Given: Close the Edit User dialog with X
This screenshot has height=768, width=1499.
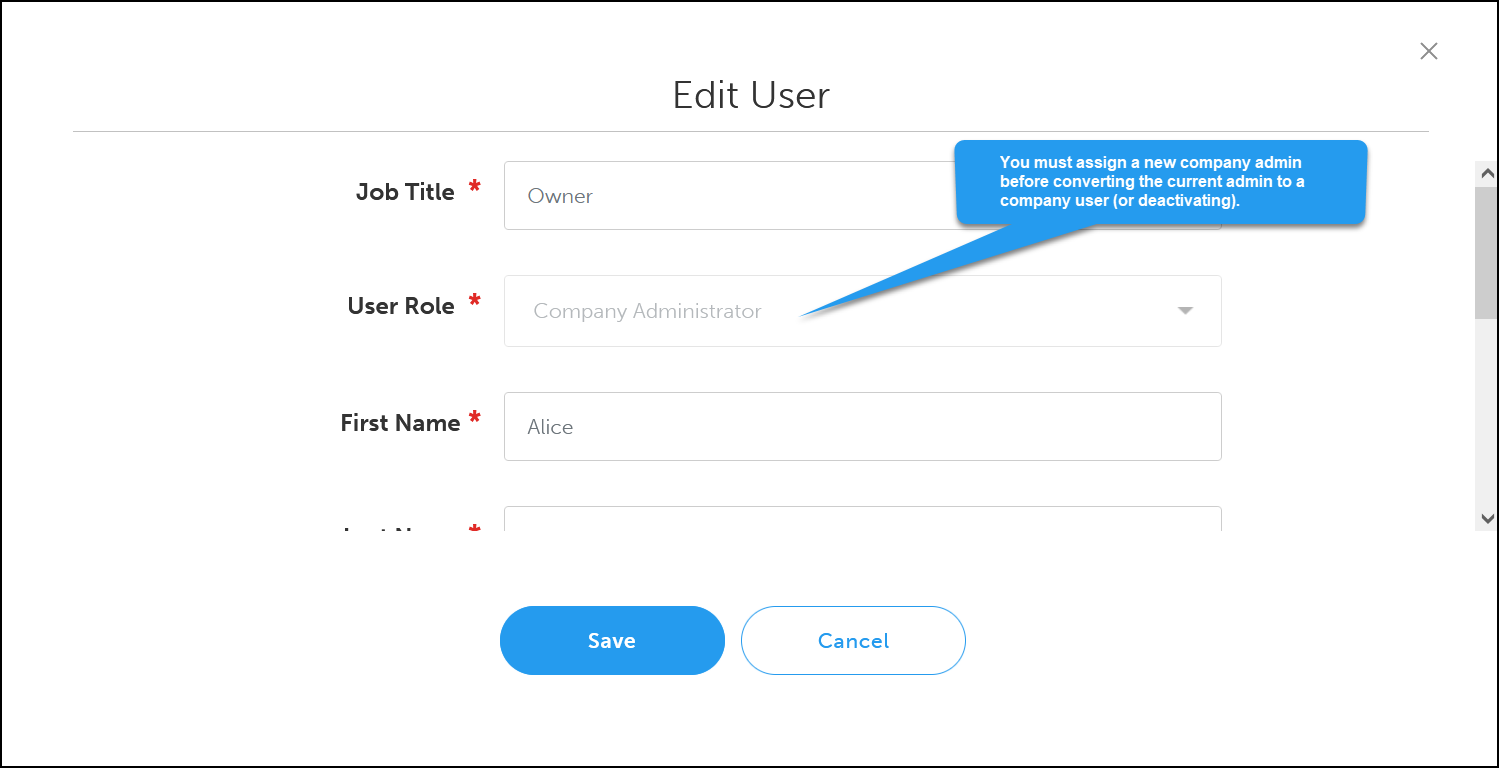Looking at the screenshot, I should (x=1428, y=52).
